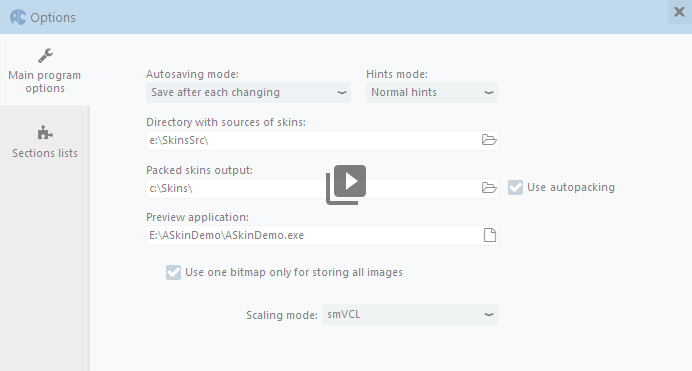Click the puzzle piece Sections lists icon
The image size is (692, 371).
point(45,133)
